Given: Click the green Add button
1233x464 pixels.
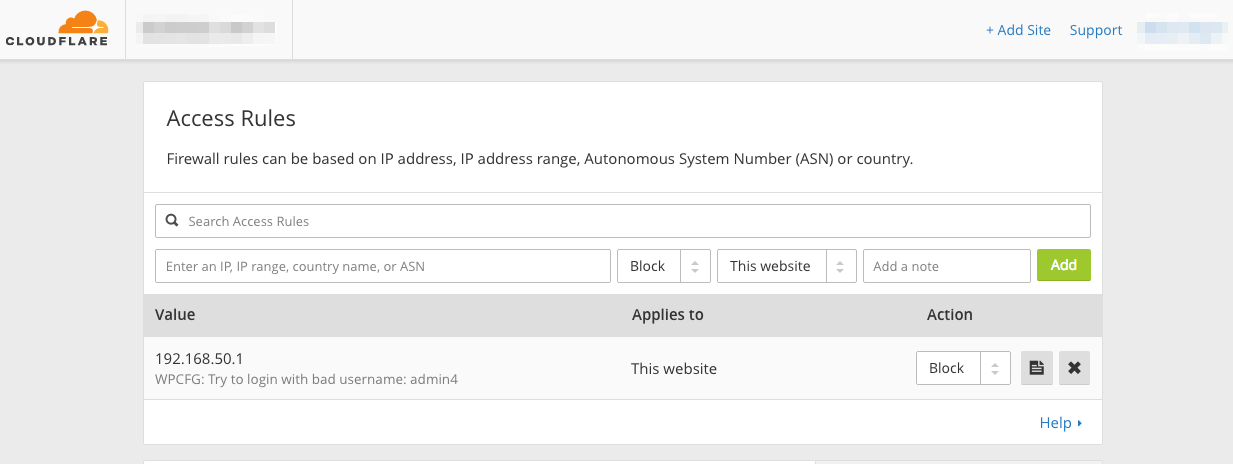Looking at the screenshot, I should (x=1064, y=265).
